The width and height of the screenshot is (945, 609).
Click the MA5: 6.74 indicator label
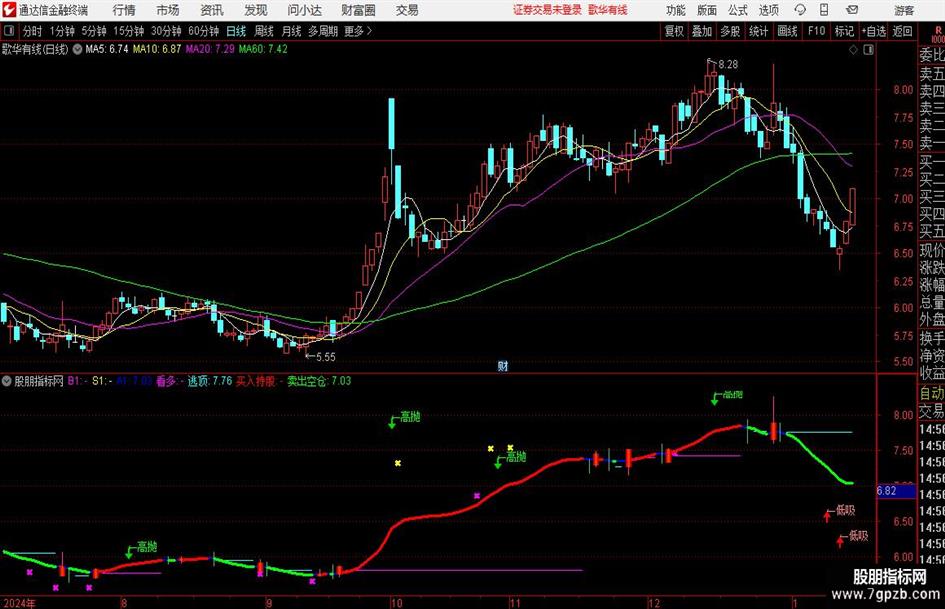click(x=107, y=49)
